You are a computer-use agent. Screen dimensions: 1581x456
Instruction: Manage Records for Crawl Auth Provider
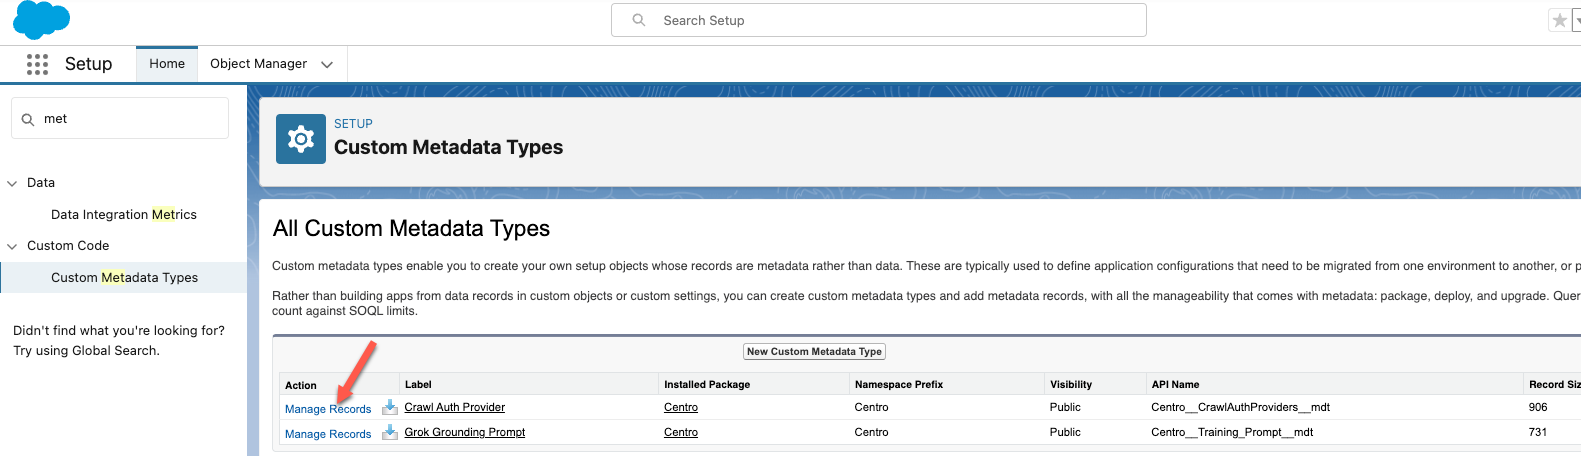[328, 409]
